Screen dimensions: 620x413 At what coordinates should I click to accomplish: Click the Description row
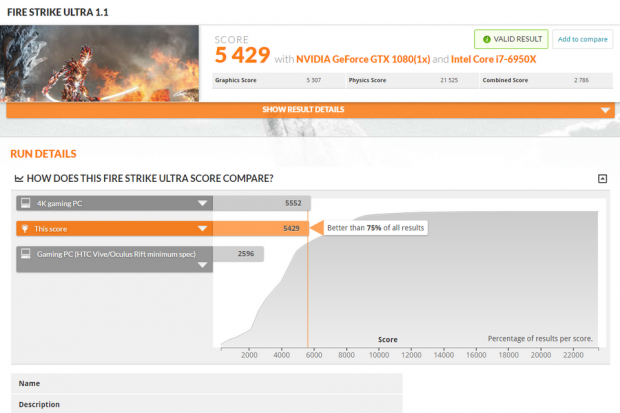click(x=40, y=404)
